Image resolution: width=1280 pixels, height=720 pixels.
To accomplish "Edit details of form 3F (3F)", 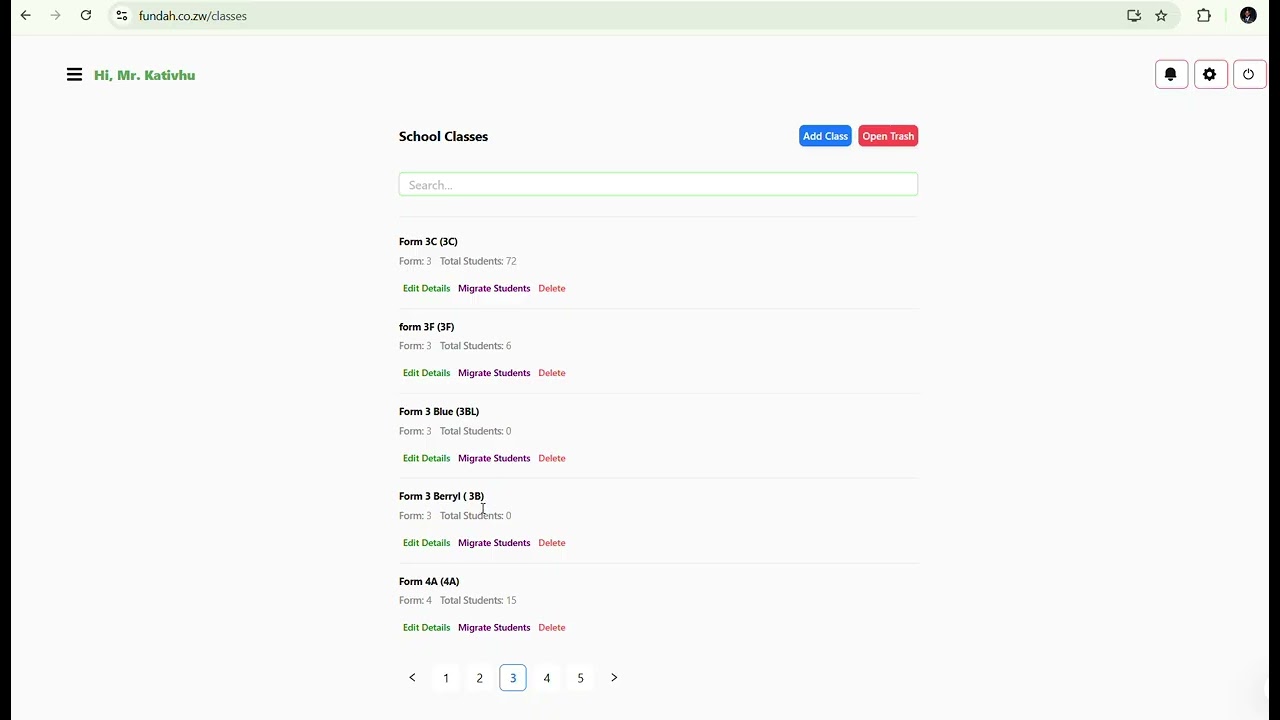I will tap(427, 373).
